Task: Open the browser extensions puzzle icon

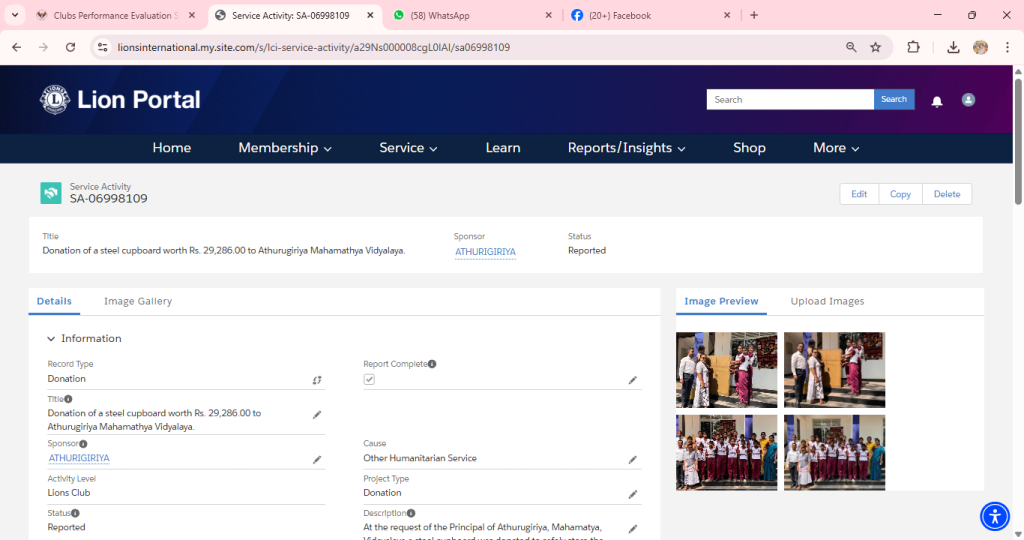Action: (x=913, y=47)
